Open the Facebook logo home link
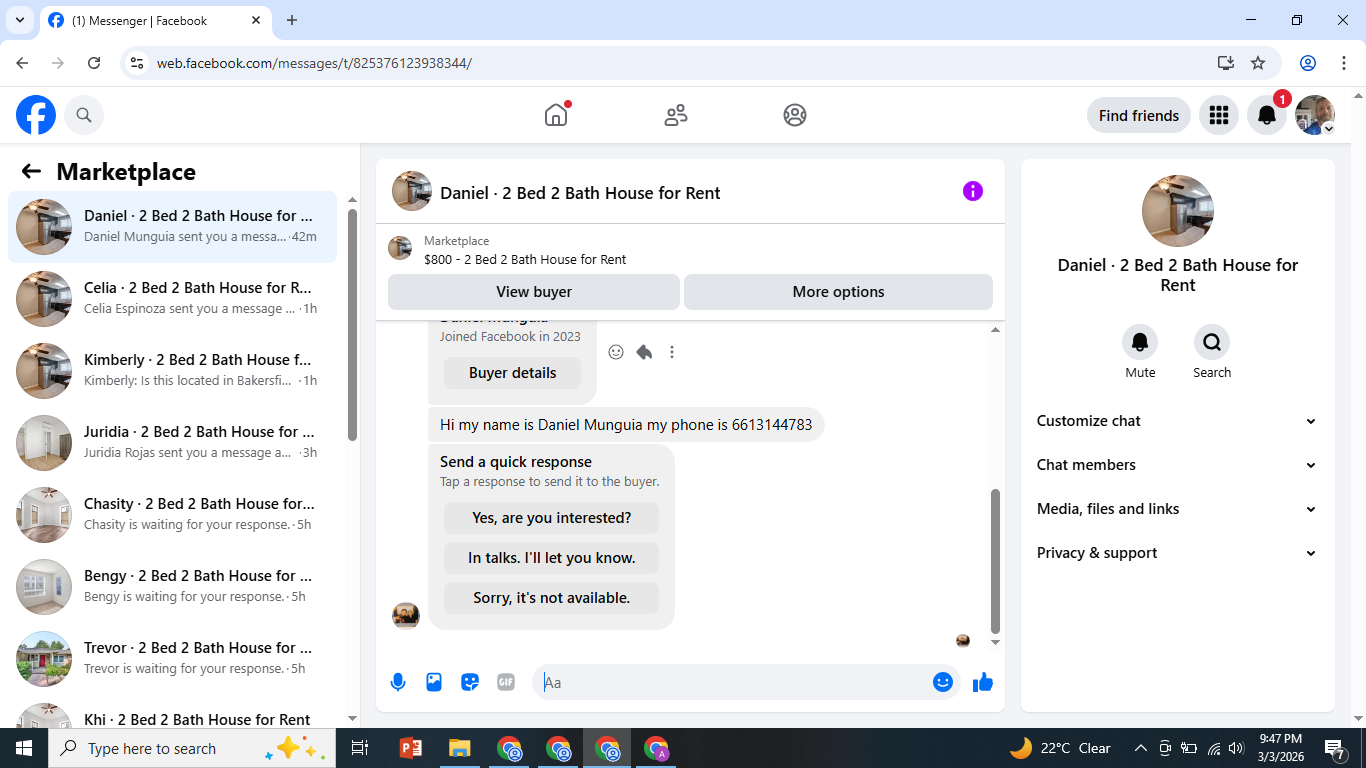The width and height of the screenshot is (1366, 768). coord(36,115)
